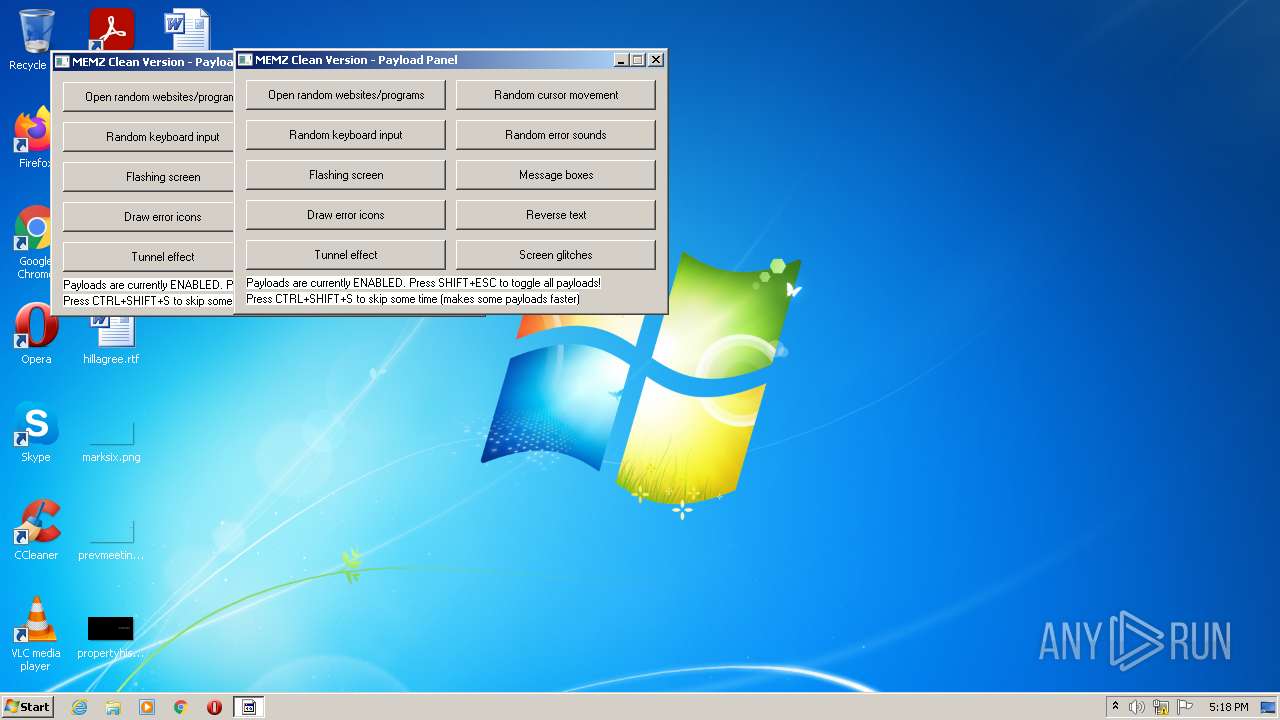Trigger the Screen glitches payload
This screenshot has height=720, width=1280.
pos(556,255)
